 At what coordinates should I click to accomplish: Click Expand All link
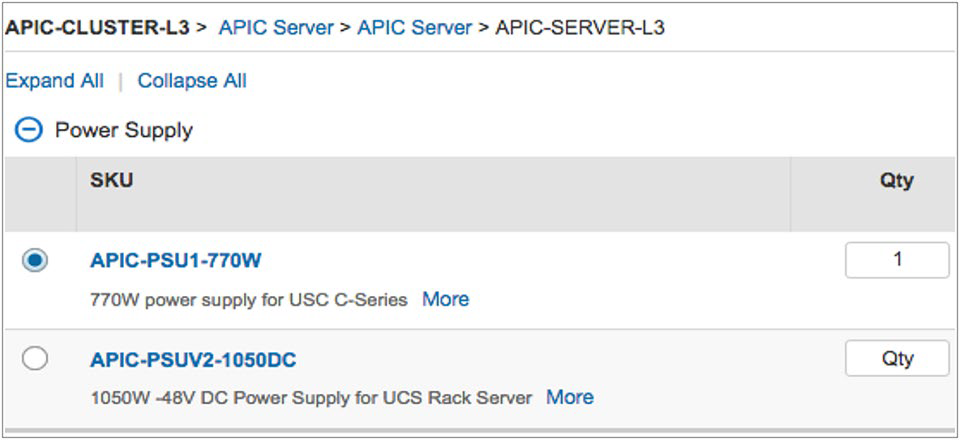[54, 81]
